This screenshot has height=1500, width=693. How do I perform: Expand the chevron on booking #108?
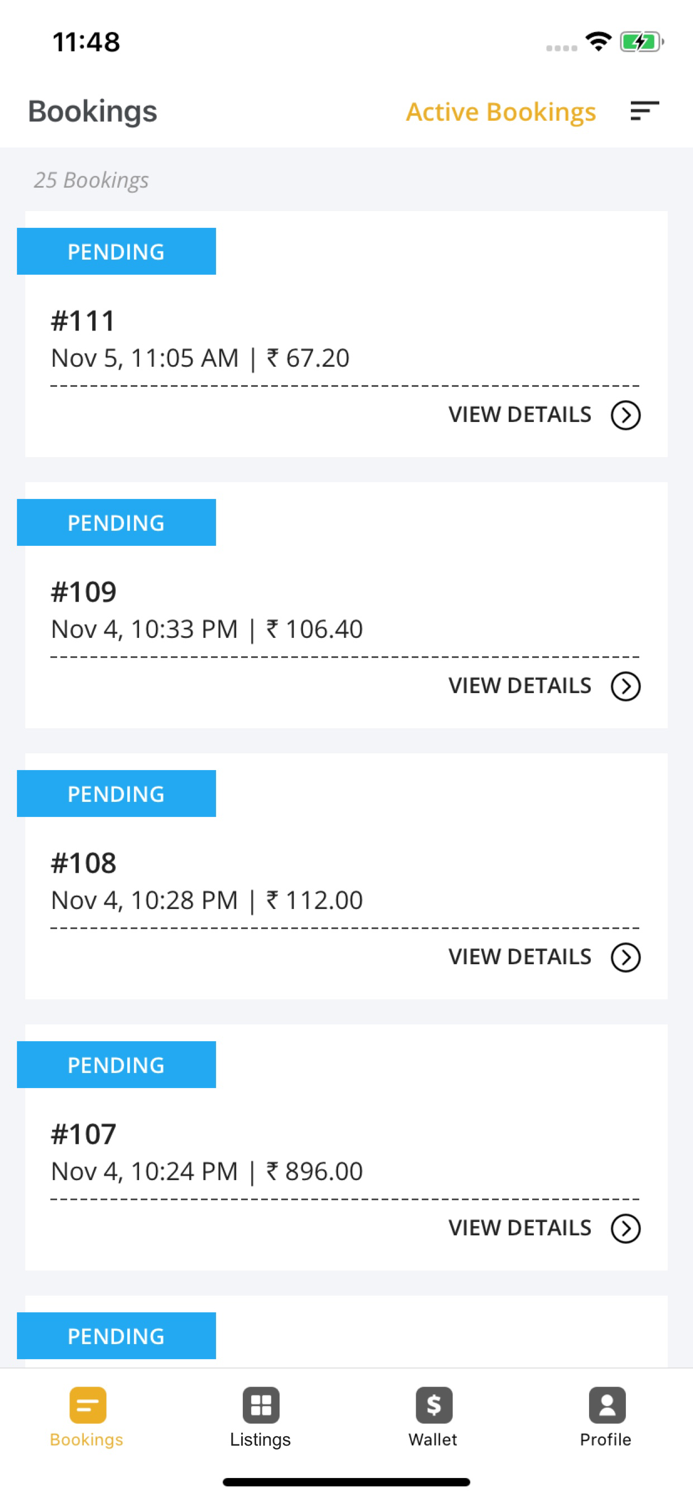click(626, 957)
